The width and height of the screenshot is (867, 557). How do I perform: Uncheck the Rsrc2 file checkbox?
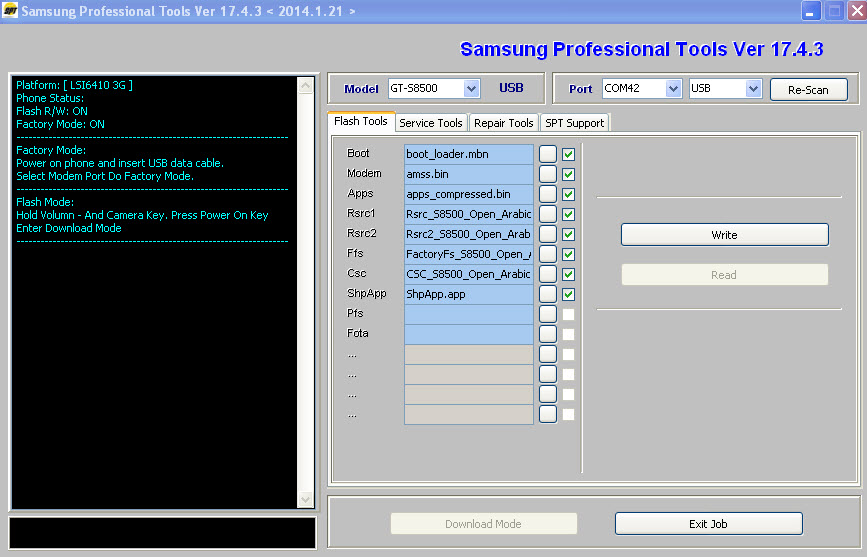[x=568, y=234]
